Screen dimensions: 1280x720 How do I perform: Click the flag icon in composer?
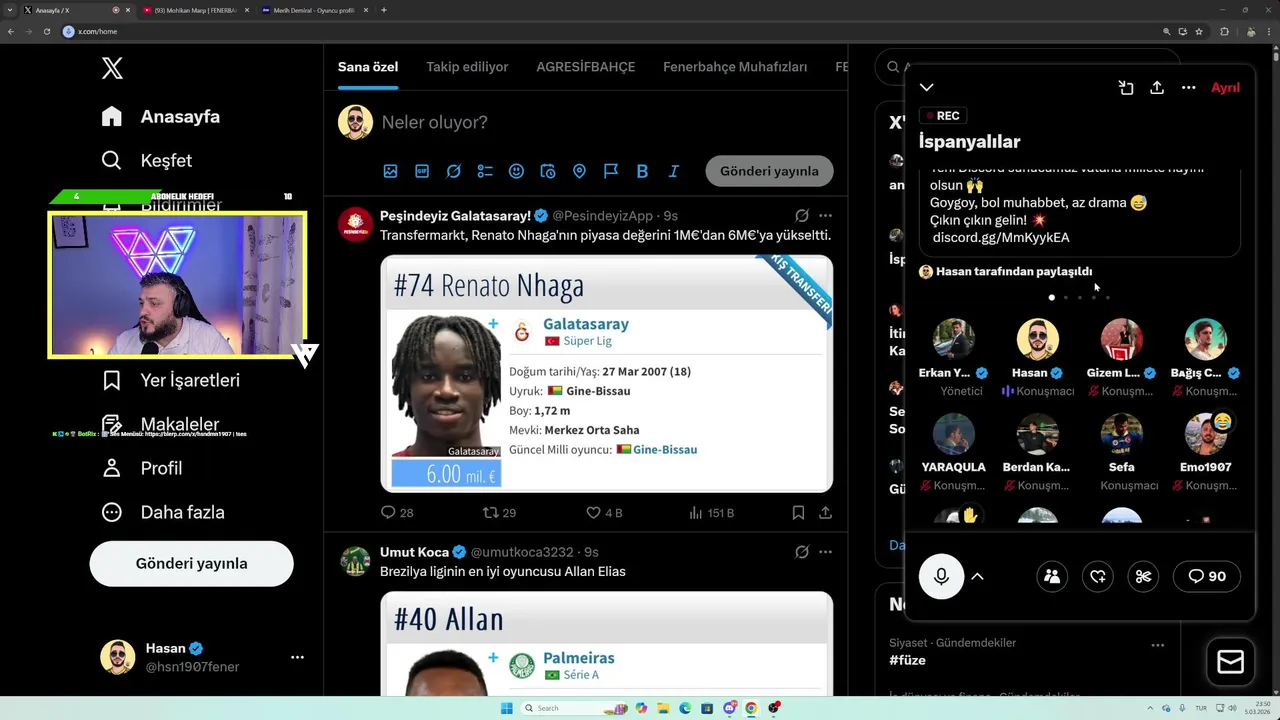[x=611, y=171]
